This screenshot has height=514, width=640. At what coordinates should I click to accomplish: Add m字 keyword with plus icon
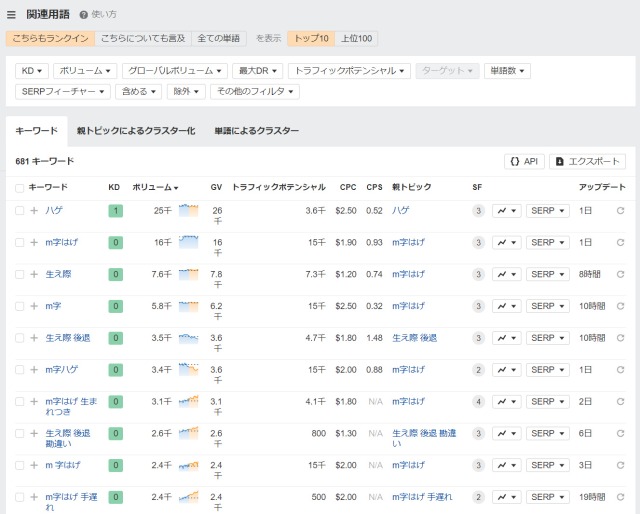pyautogui.click(x=34, y=306)
